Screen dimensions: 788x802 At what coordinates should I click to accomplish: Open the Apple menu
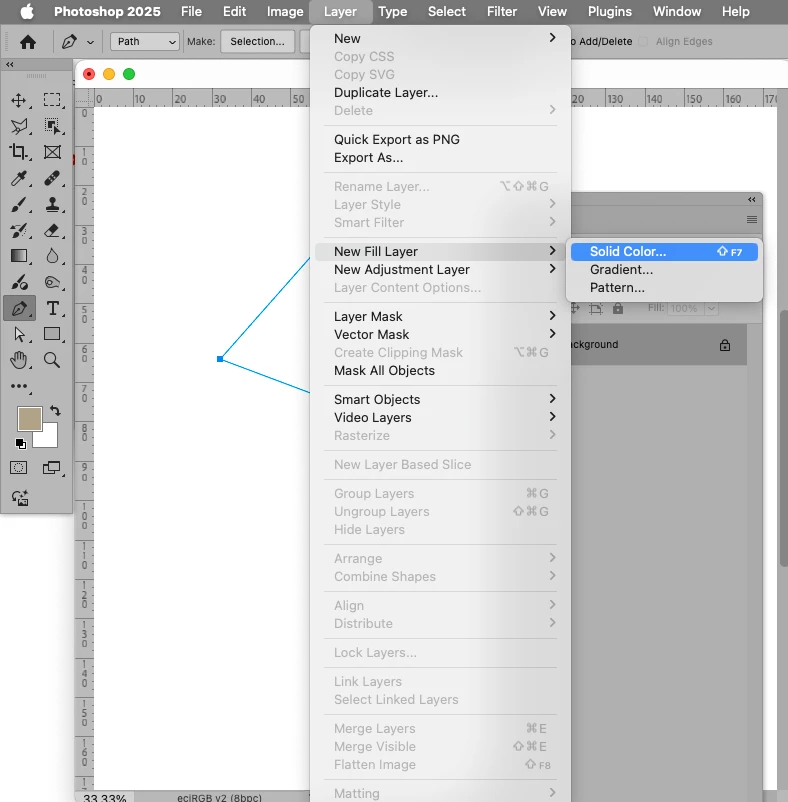[27, 11]
